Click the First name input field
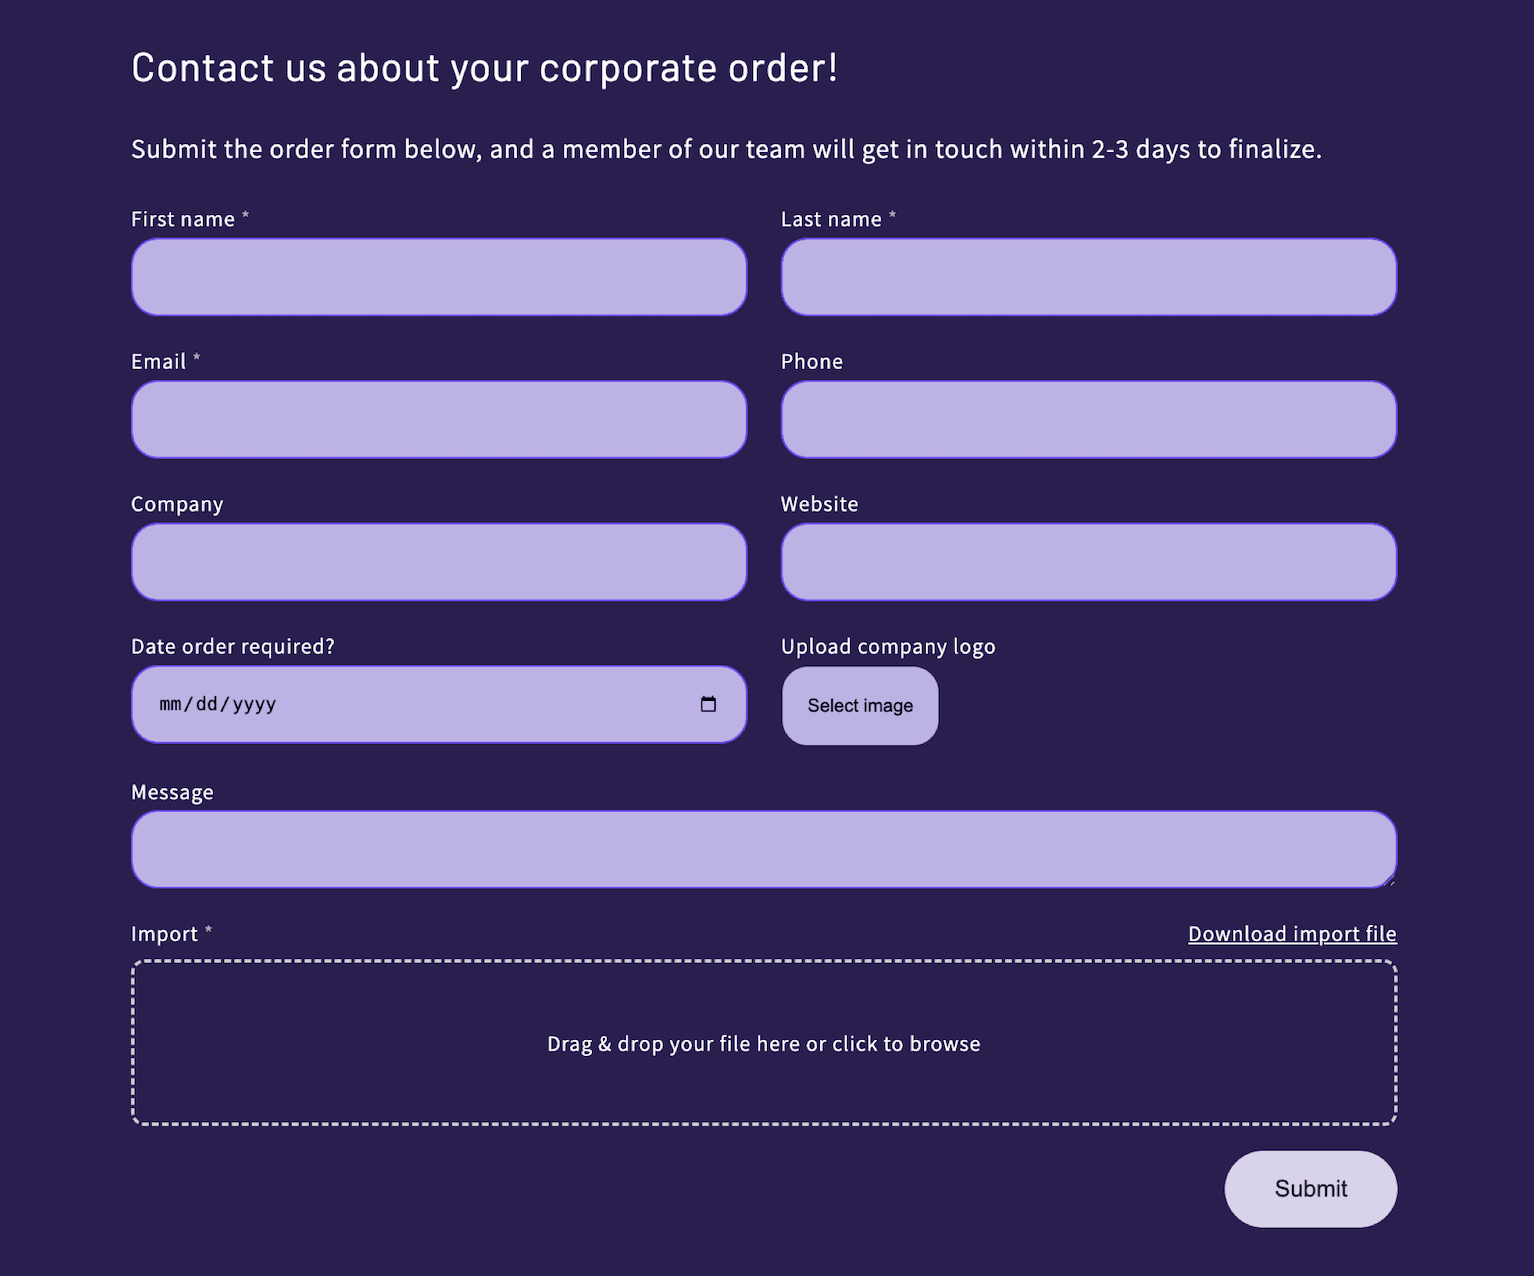Screen dimensions: 1534x1276 coord(438,277)
